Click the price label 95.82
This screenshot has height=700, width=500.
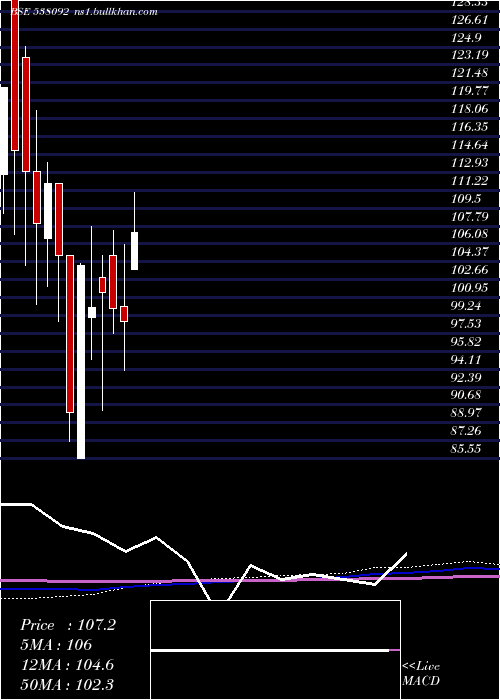(467, 342)
